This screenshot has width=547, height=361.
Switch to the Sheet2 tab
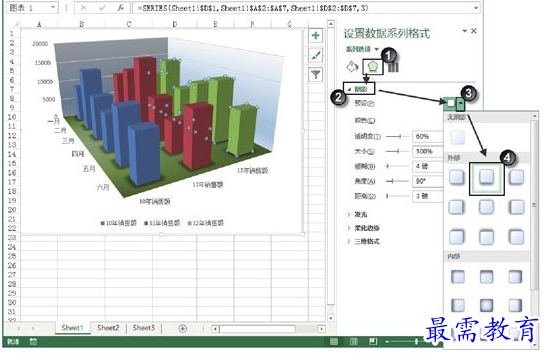pos(108,328)
